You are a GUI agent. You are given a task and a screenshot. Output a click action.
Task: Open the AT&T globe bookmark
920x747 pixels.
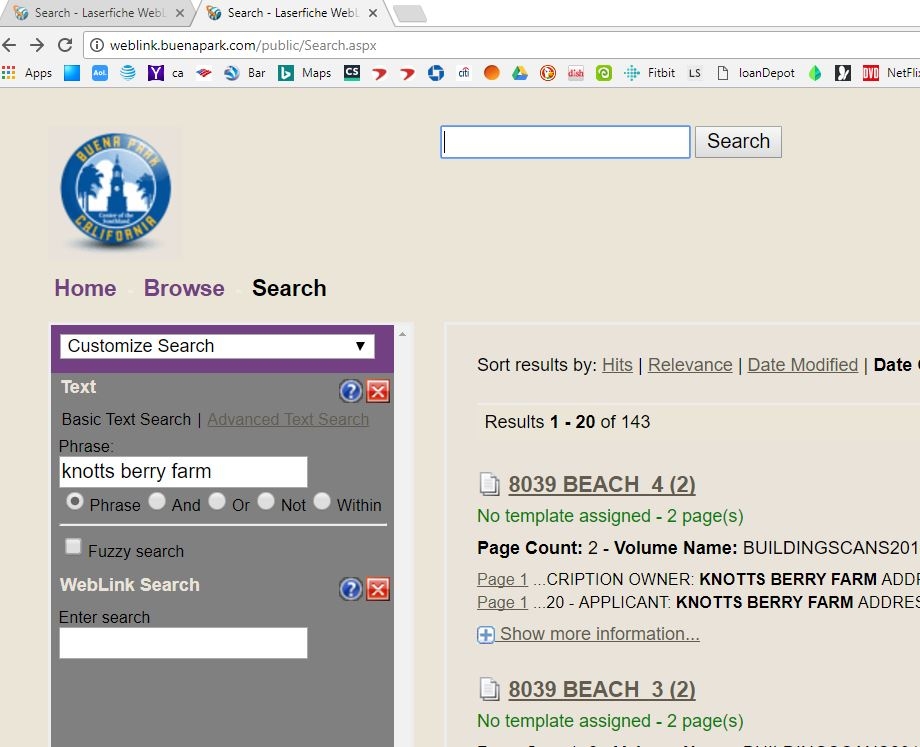click(x=127, y=73)
